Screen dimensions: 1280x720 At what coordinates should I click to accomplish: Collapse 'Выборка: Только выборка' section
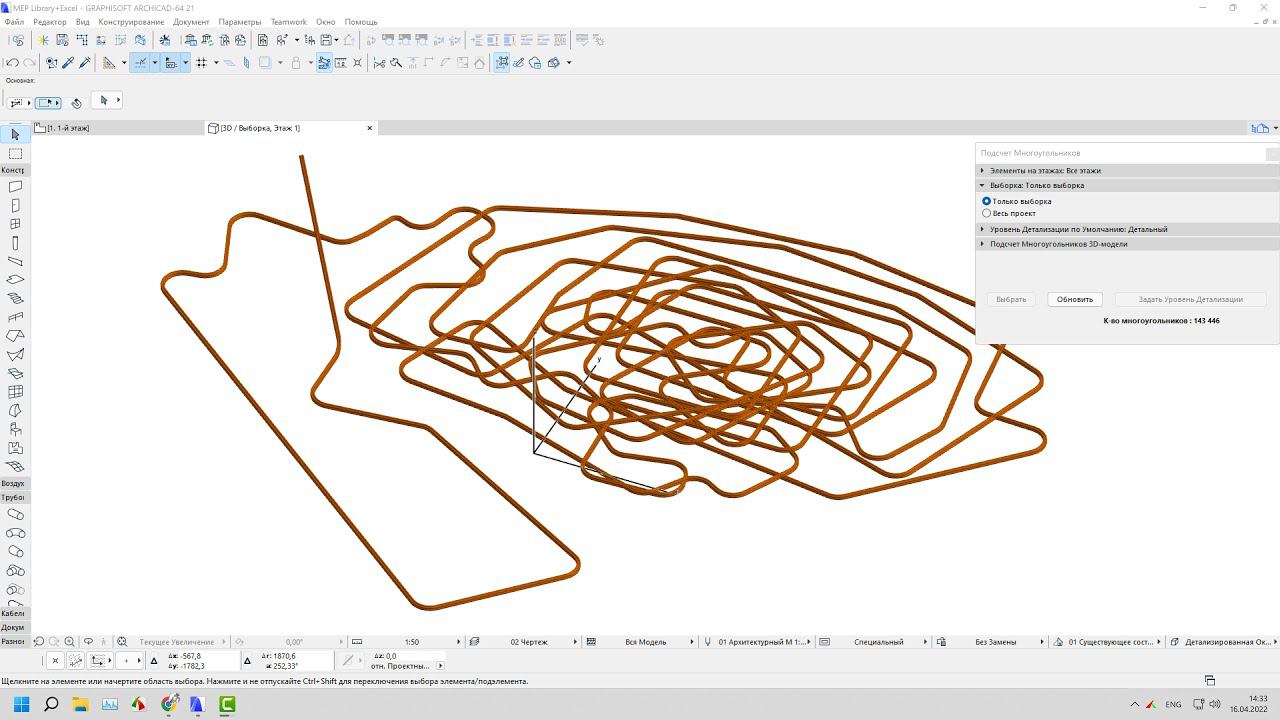1127,185
